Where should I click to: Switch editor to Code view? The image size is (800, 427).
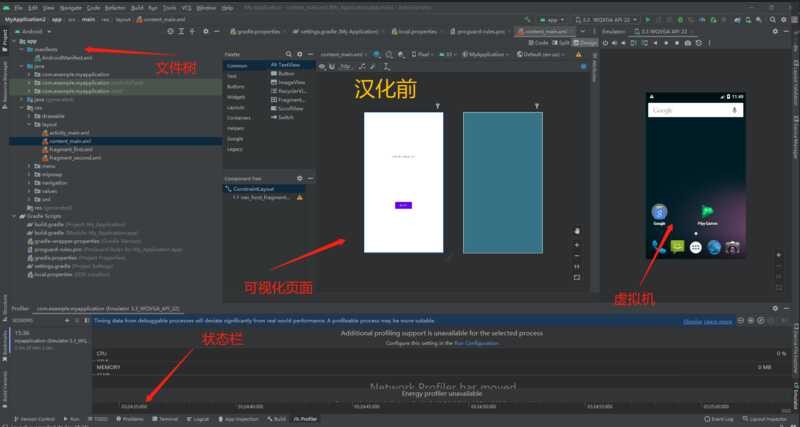539,43
